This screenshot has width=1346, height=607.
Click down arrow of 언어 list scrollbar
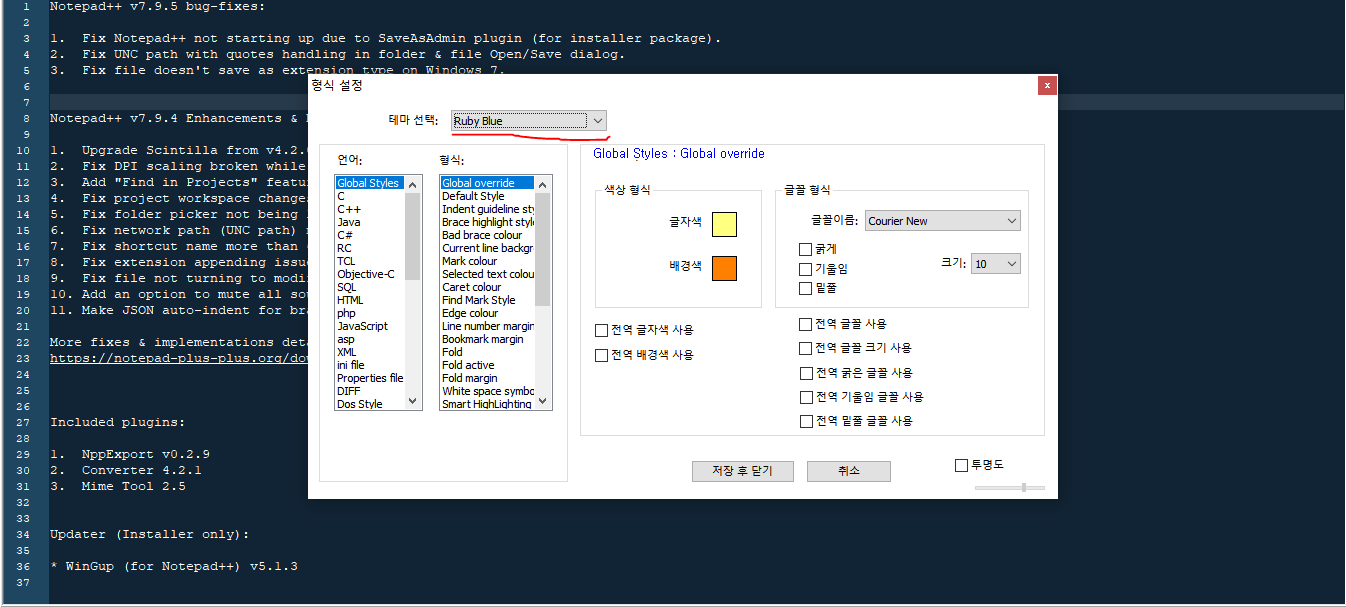click(413, 401)
